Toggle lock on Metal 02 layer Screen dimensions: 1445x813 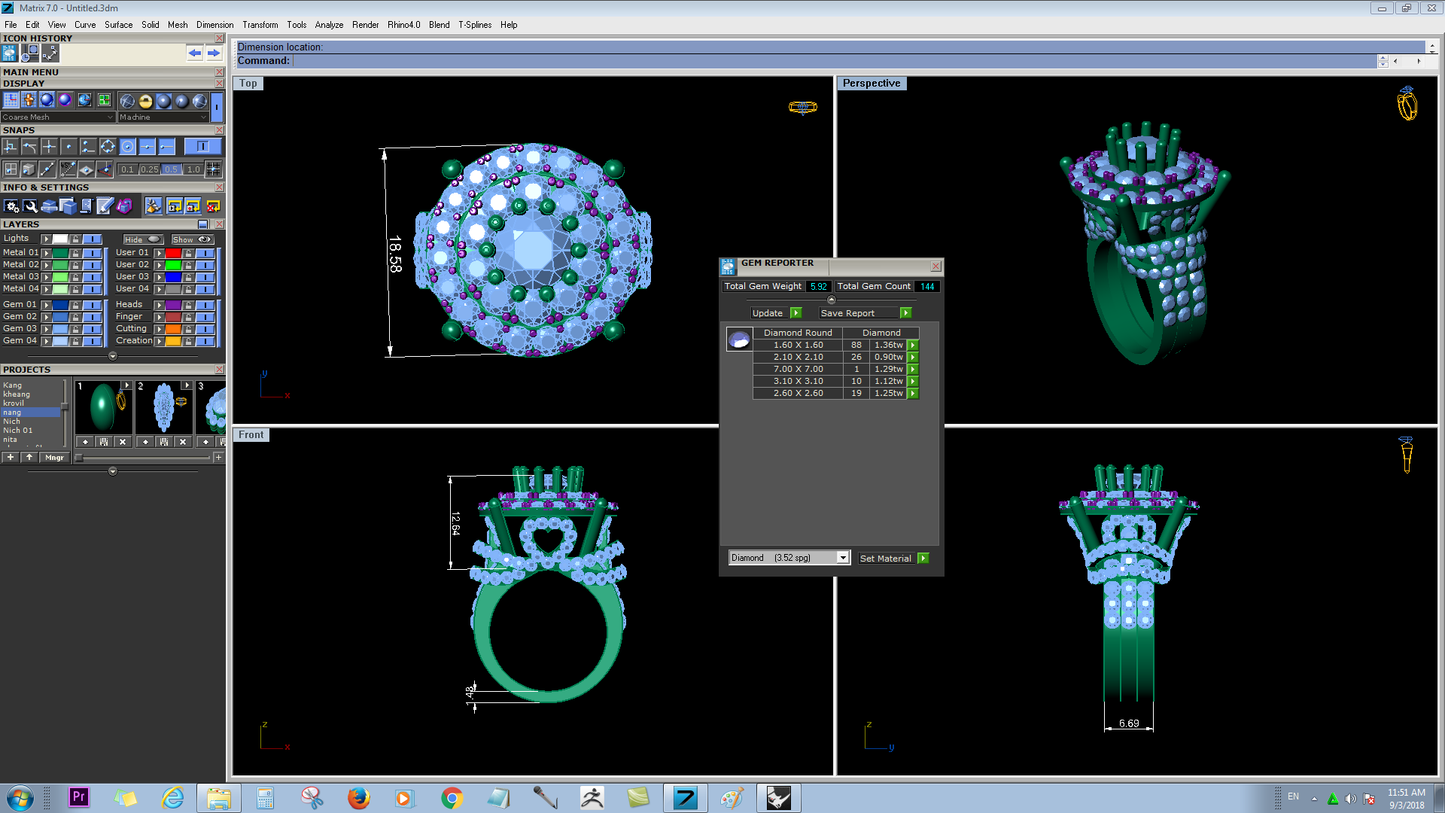point(75,265)
